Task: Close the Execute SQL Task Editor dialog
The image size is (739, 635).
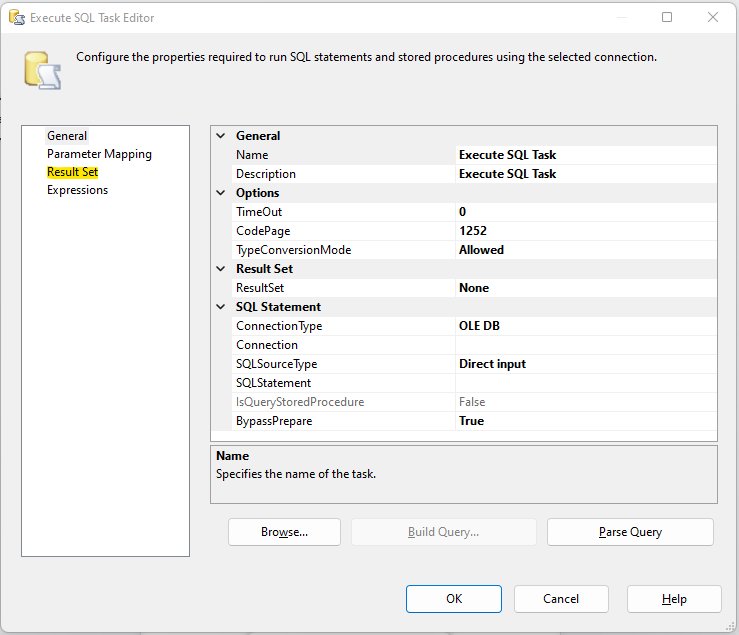Action: (x=712, y=18)
